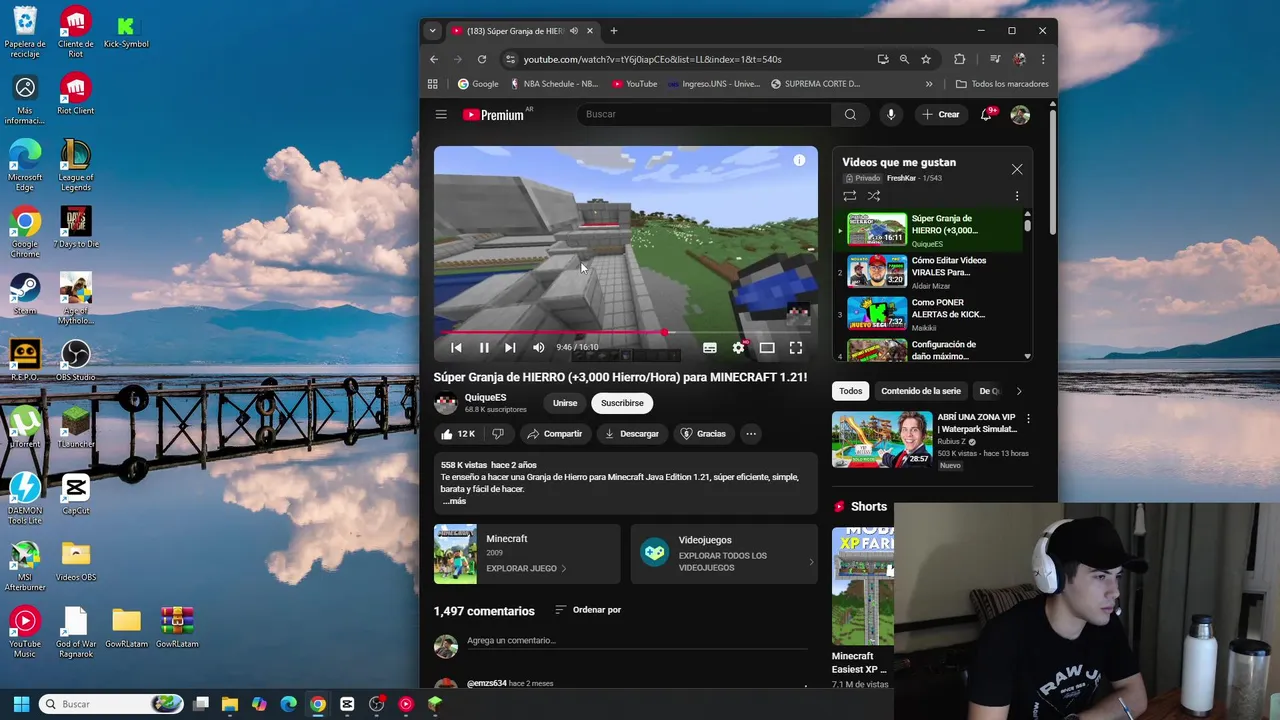Toggle playlist loop icon
The image size is (1280, 720).
coord(850,196)
